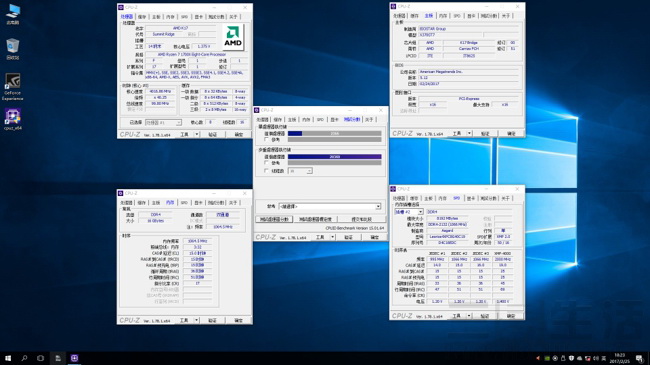
Task: Click the 'Summit Ridge' code name field
Action: pyautogui.click(x=163, y=34)
